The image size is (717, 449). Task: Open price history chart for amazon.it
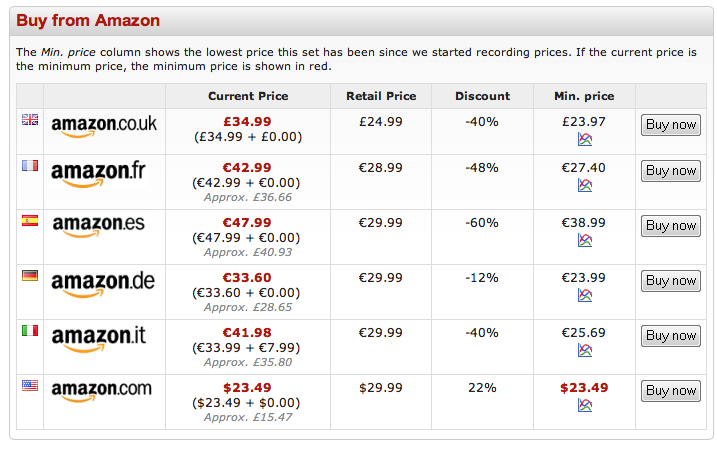585,350
